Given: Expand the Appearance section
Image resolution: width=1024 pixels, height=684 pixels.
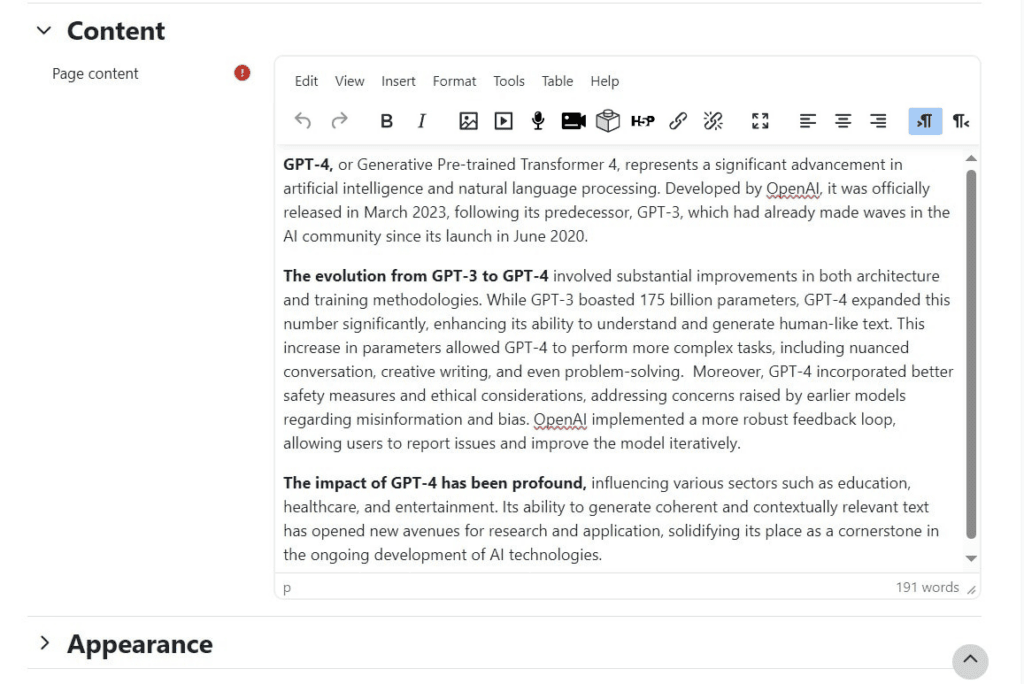Looking at the screenshot, I should pyautogui.click(x=44, y=643).
